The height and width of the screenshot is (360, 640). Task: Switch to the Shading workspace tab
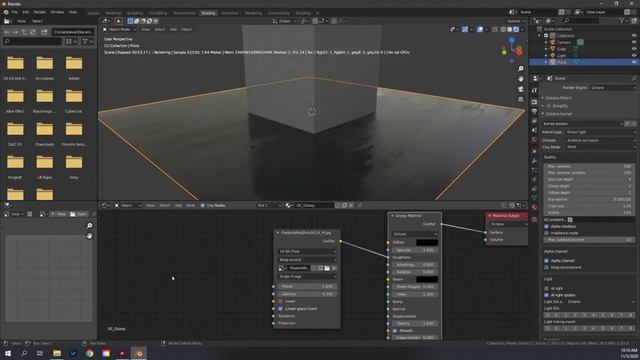[208, 13]
